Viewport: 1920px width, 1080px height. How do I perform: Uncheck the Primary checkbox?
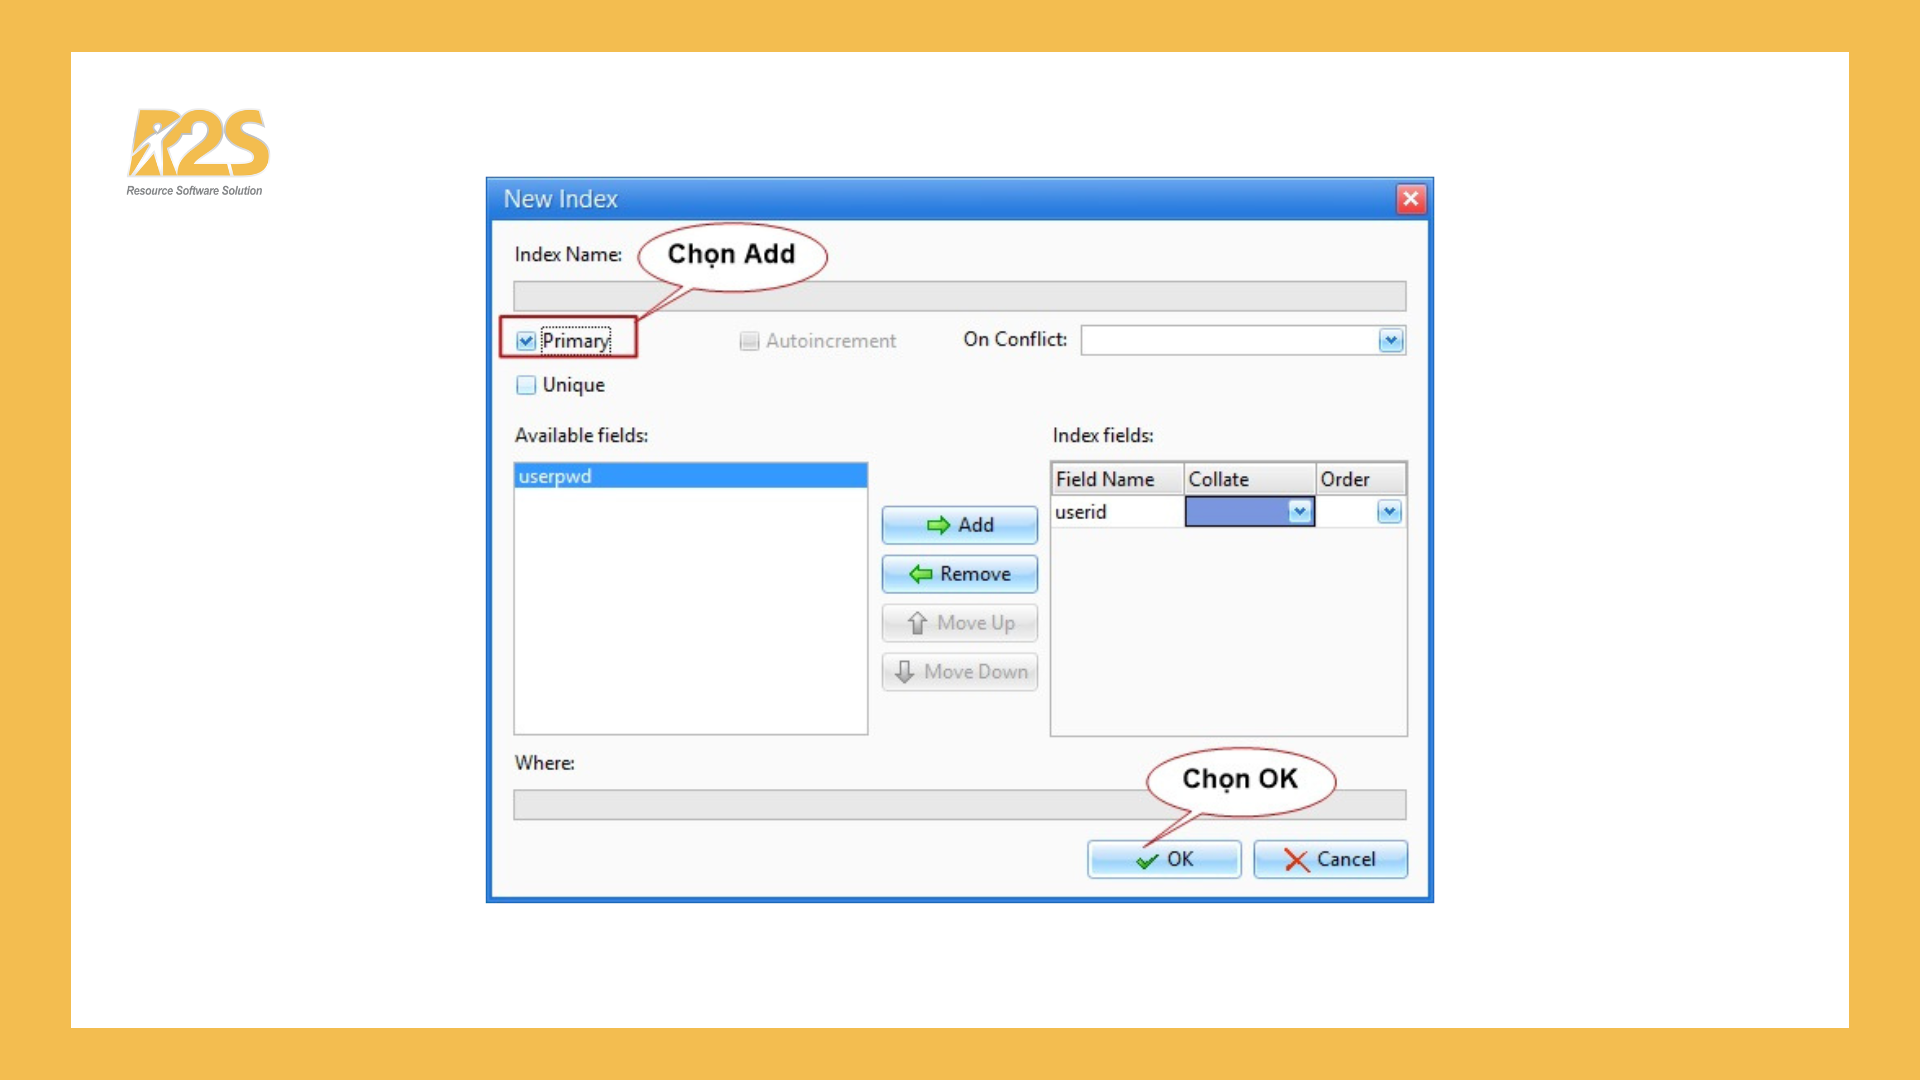tap(526, 340)
